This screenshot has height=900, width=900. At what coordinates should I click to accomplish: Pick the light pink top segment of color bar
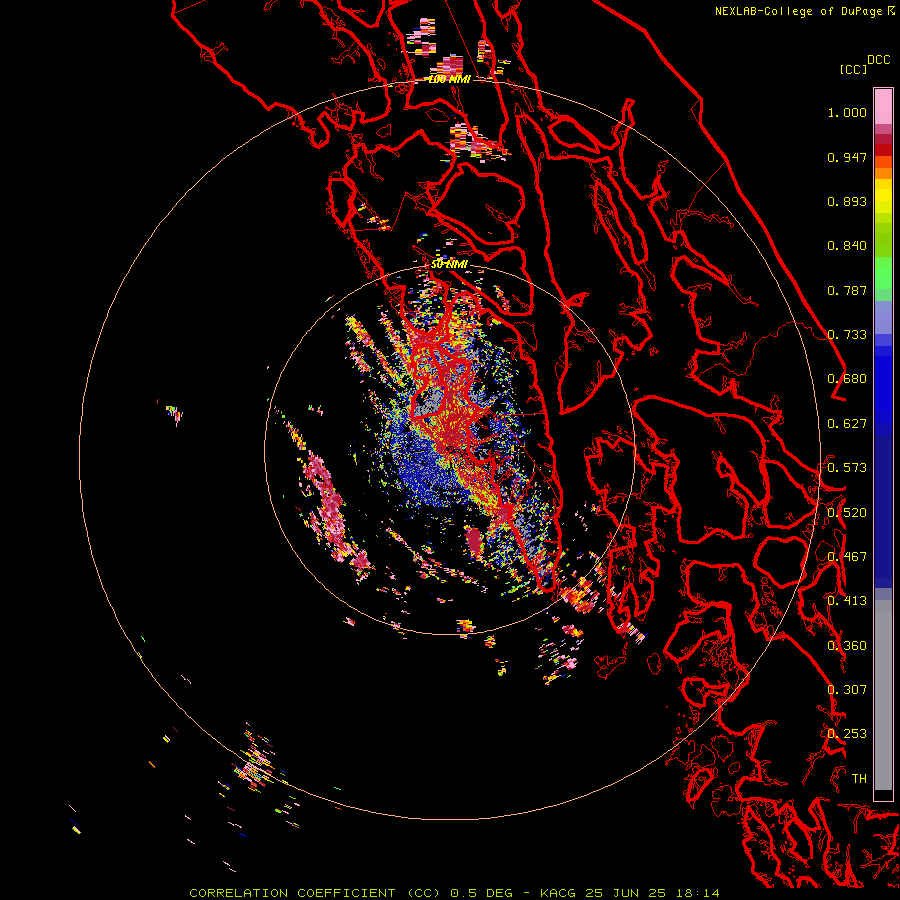coord(883,106)
